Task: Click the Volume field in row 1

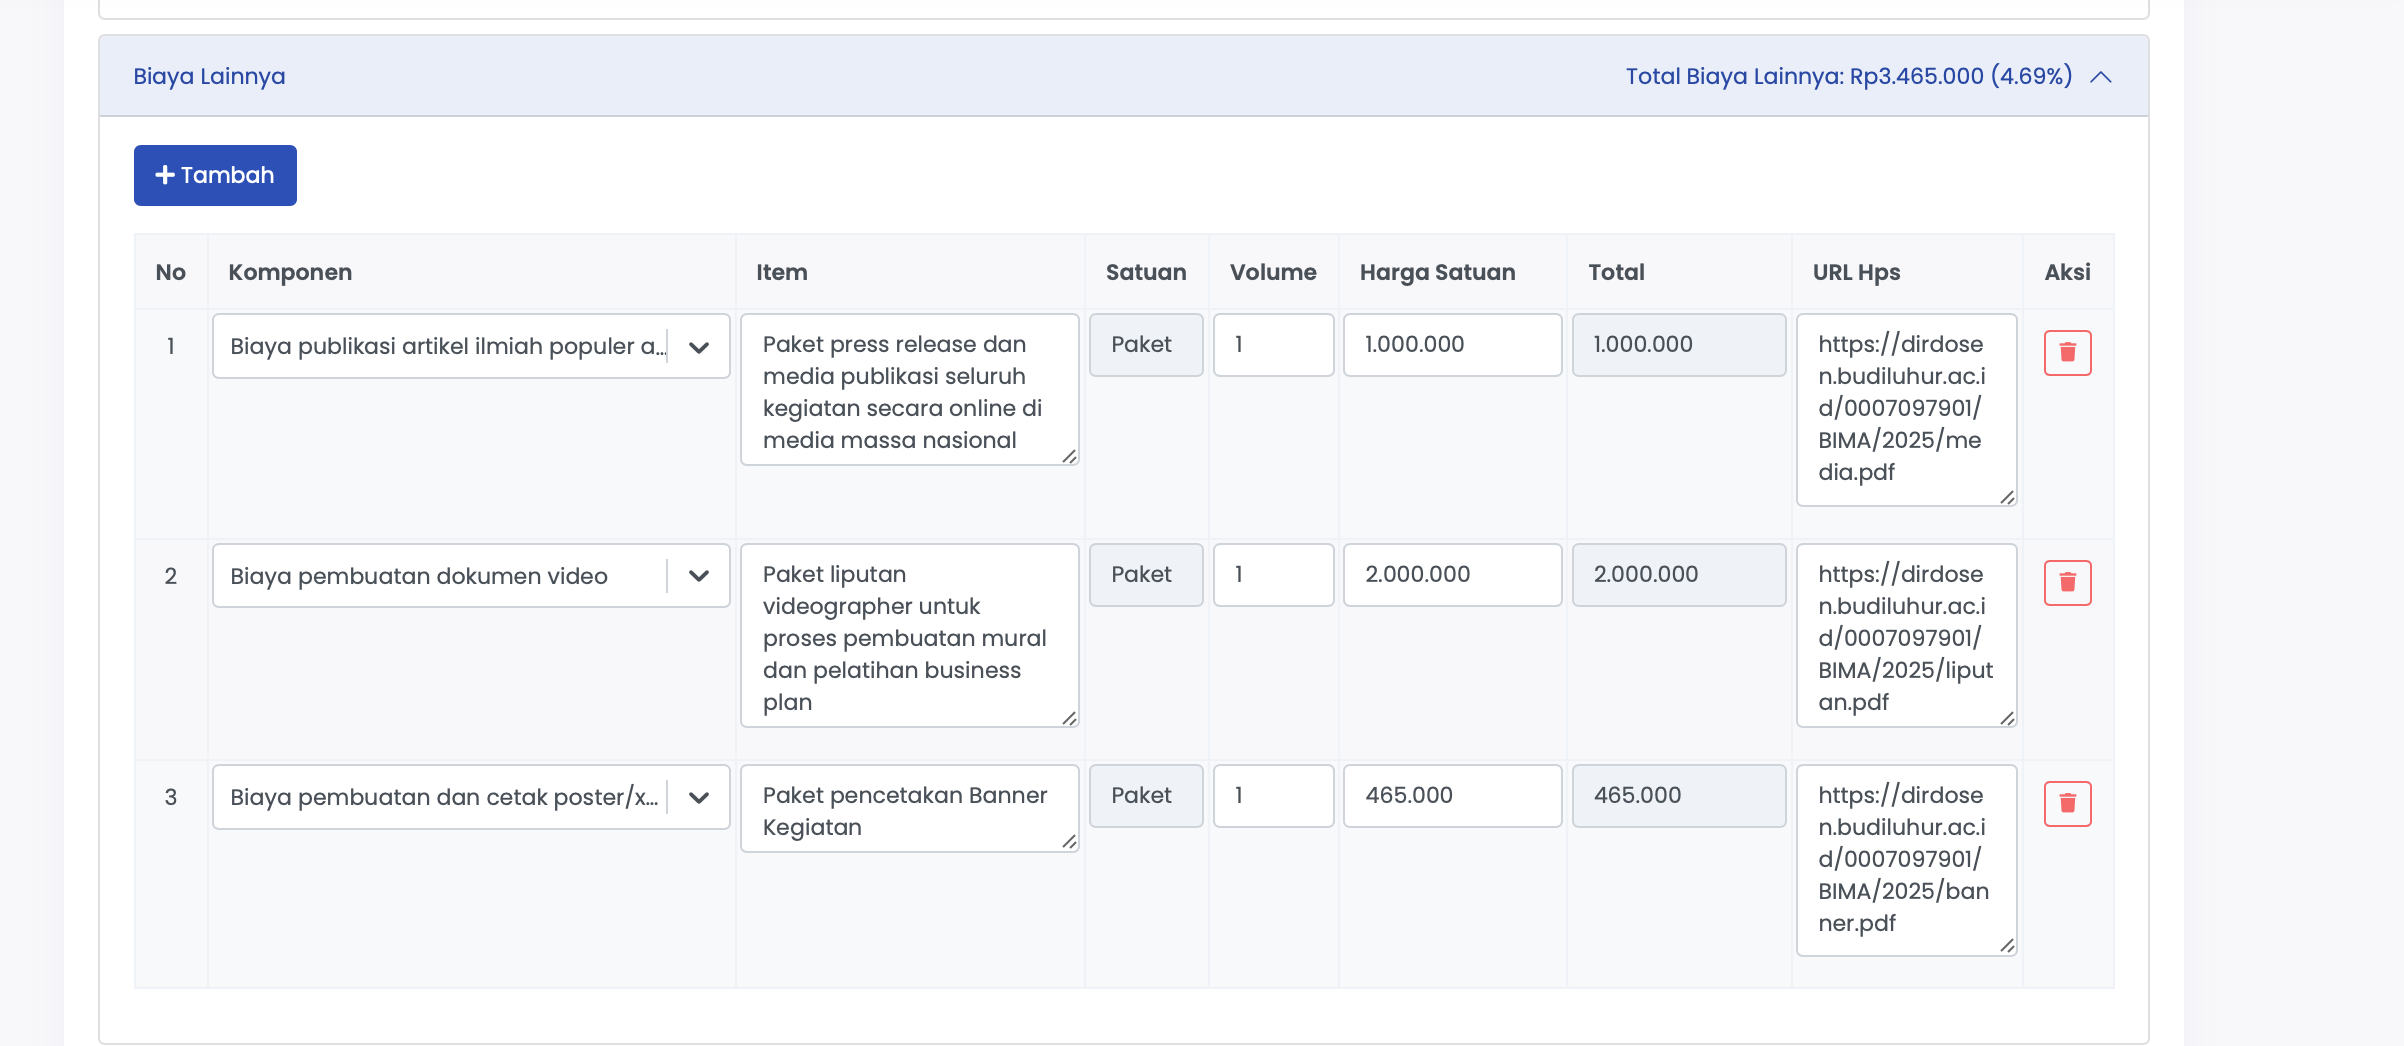Action: (1272, 345)
